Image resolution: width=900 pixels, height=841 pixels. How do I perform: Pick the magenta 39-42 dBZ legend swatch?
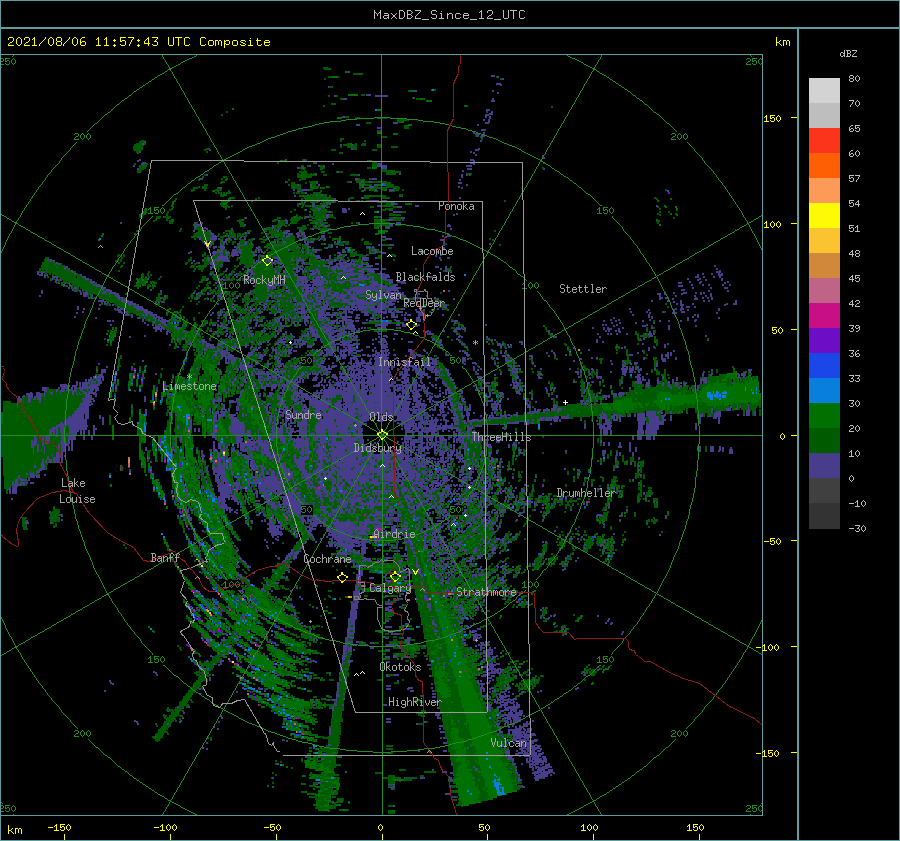coord(824,316)
